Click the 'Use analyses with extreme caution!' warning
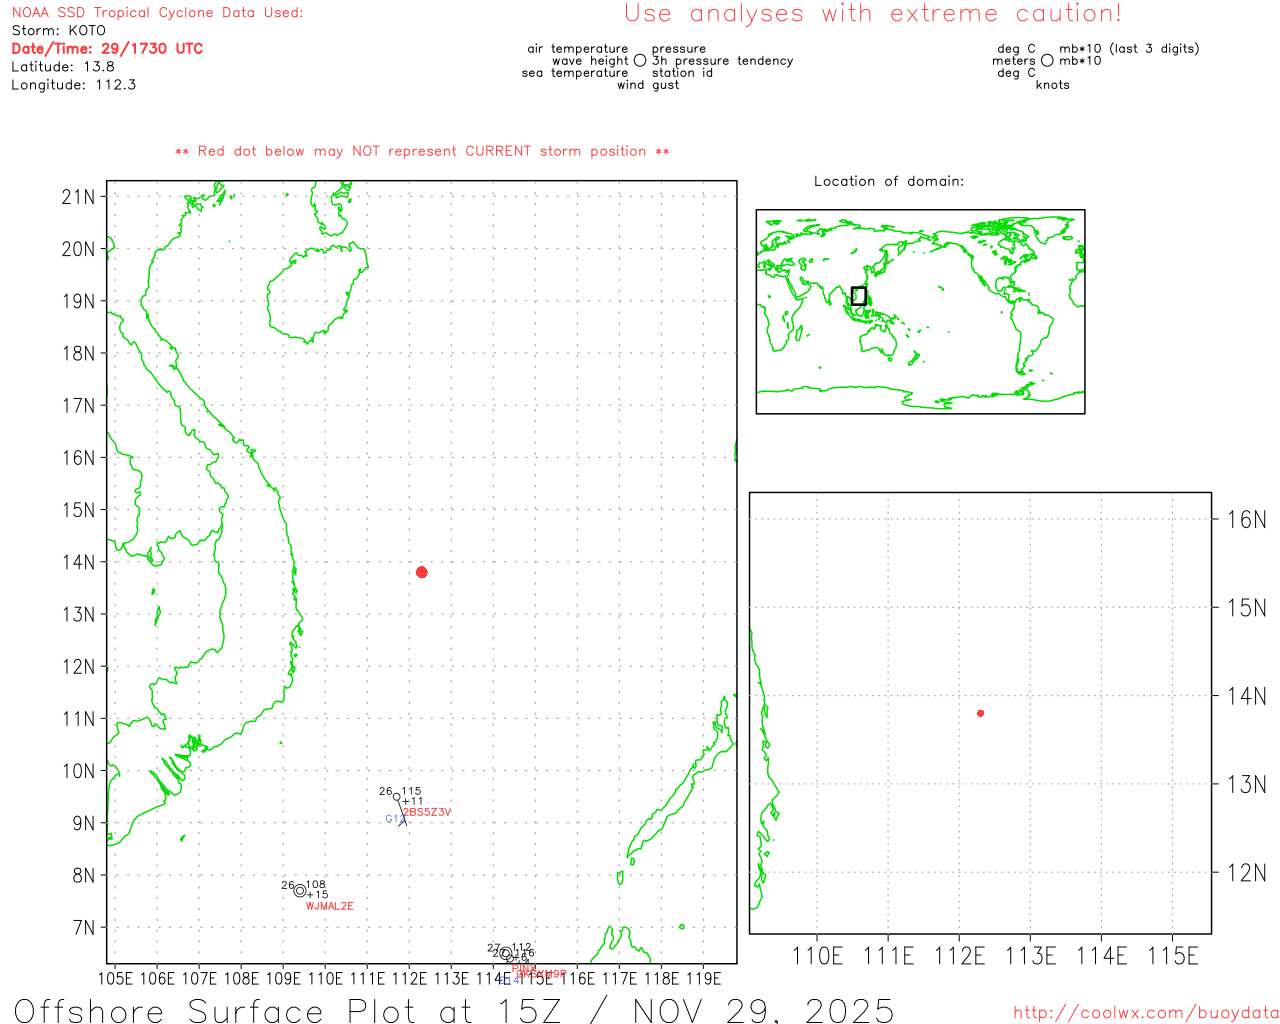Screen dimensions: 1280x1024 [x=872, y=14]
